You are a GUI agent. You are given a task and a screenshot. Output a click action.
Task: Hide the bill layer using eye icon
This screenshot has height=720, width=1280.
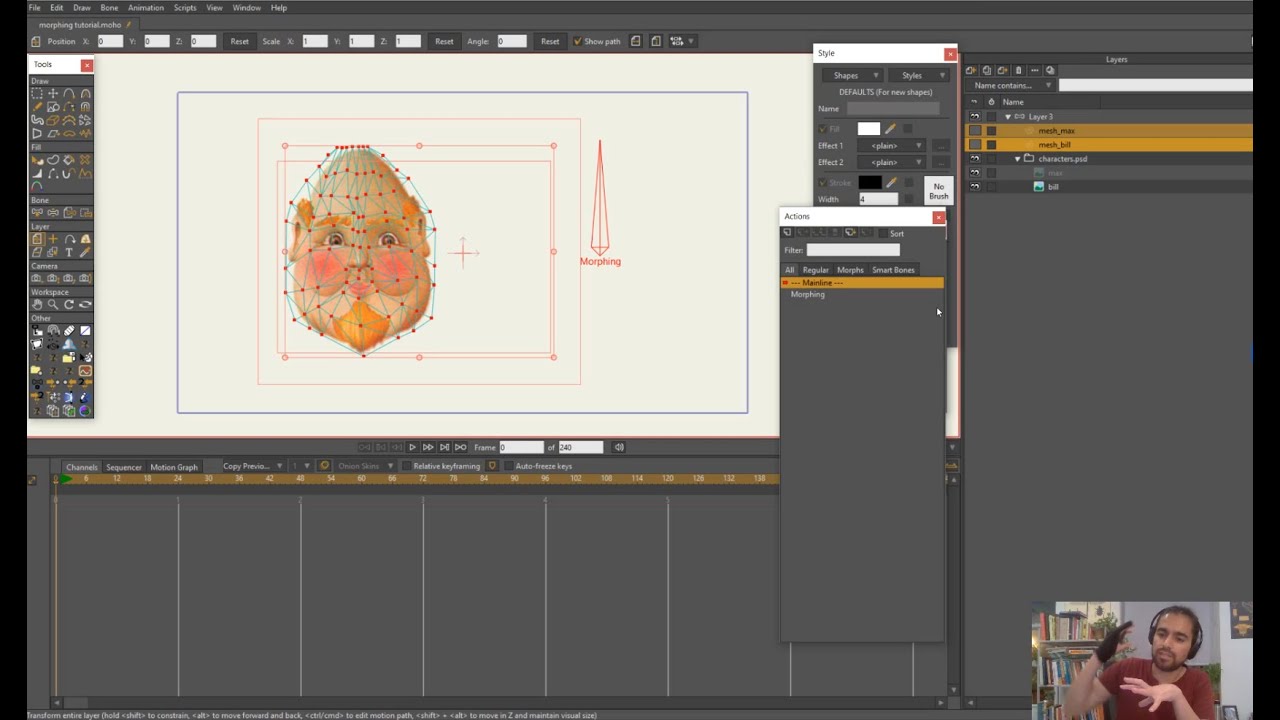975,187
